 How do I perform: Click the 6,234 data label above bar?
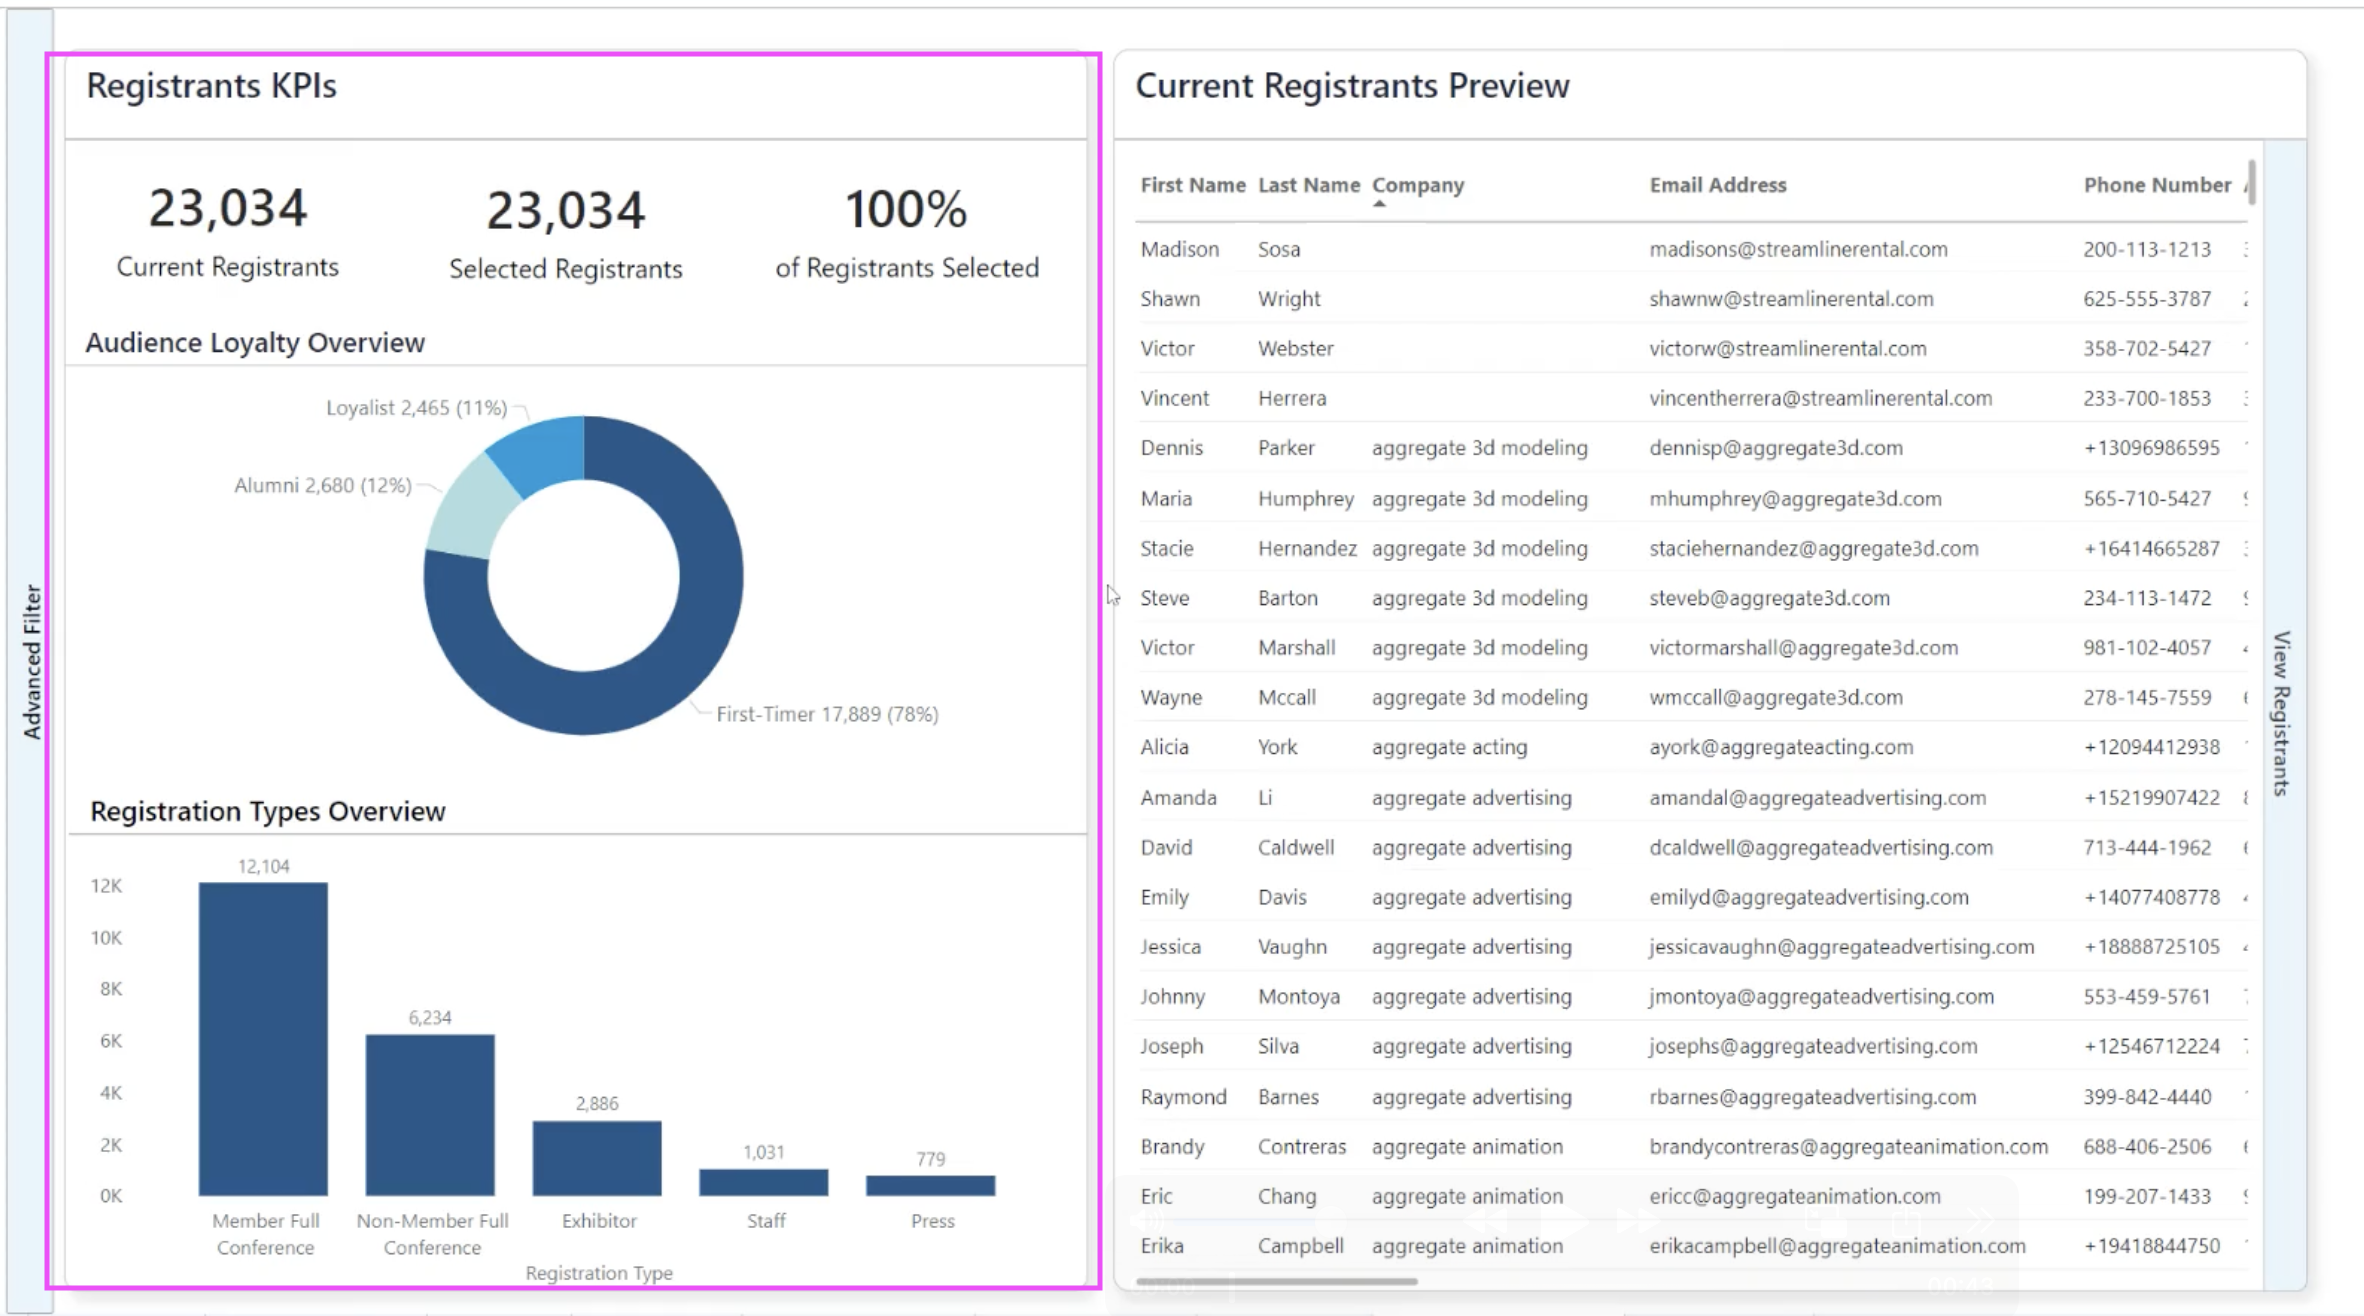[430, 1018]
